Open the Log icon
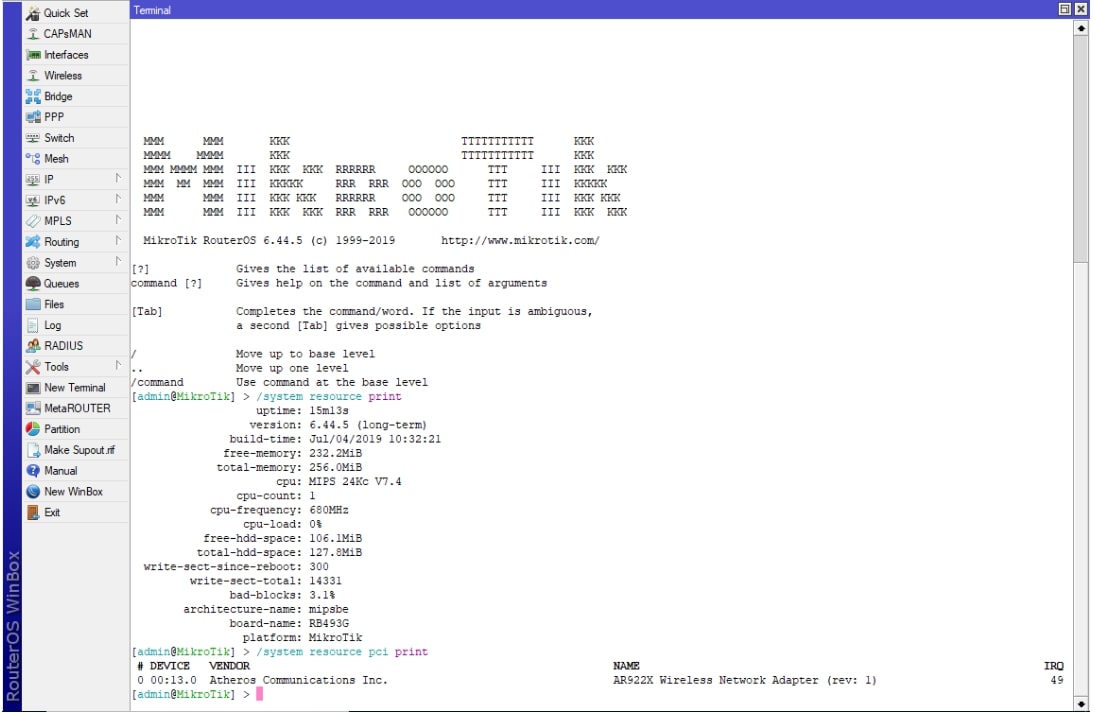The height and width of the screenshot is (713, 1095). (33, 325)
